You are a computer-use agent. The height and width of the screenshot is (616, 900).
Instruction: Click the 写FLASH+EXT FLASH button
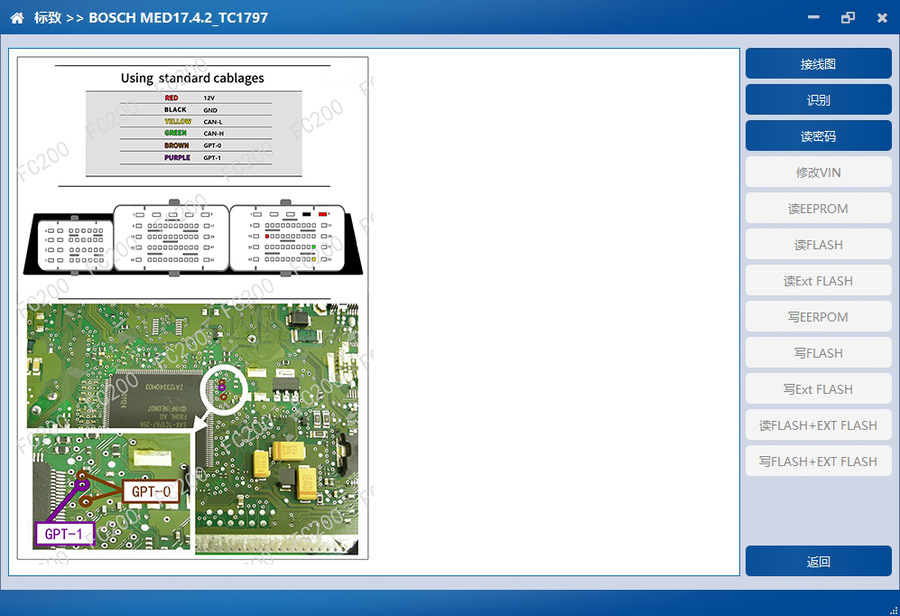818,462
